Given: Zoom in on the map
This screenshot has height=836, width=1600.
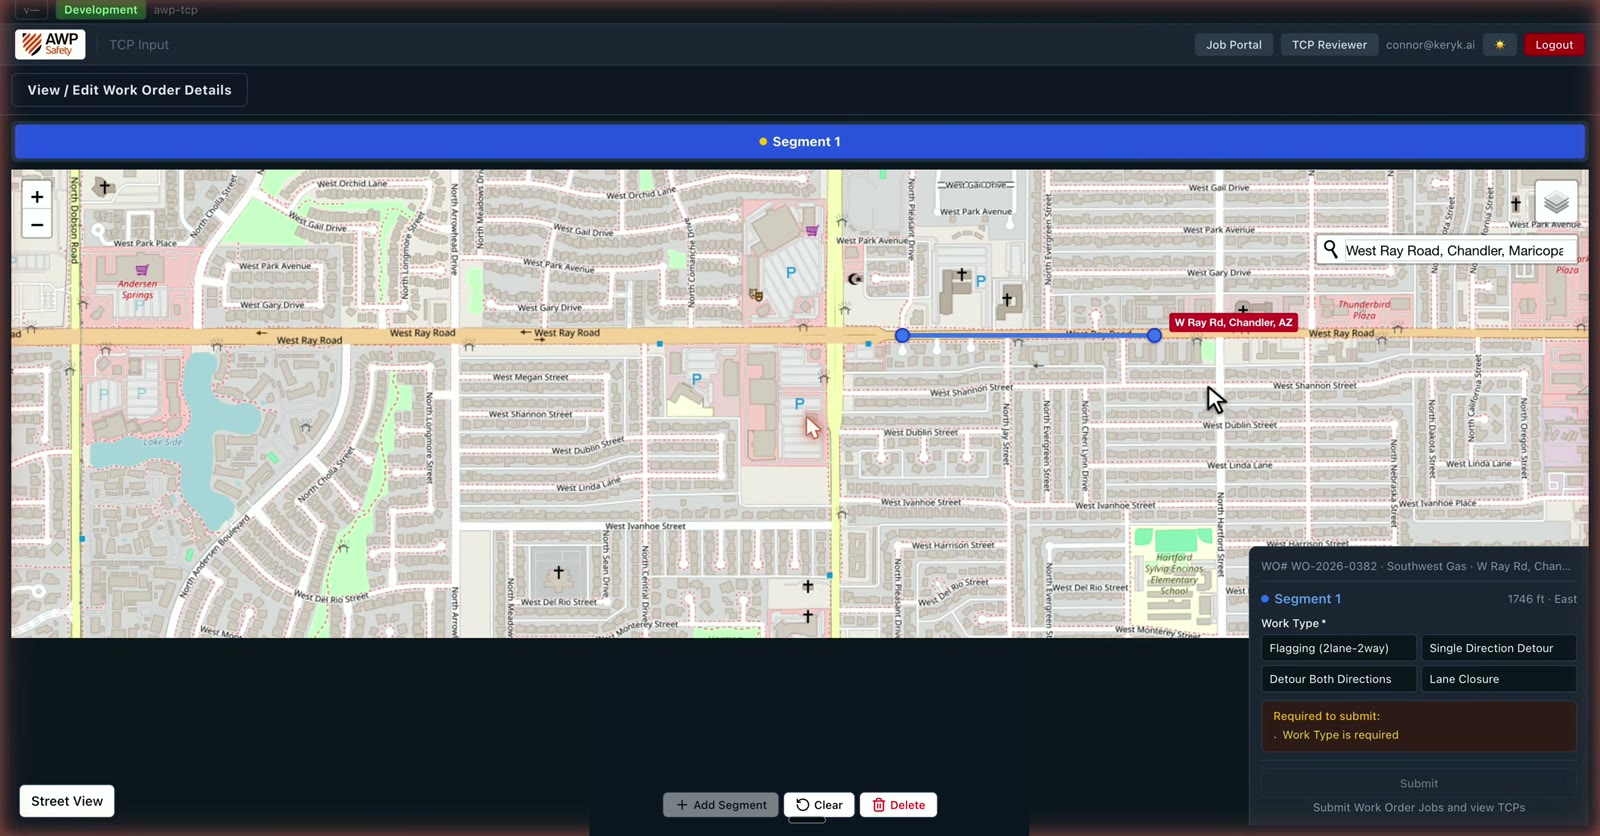Looking at the screenshot, I should tap(37, 197).
